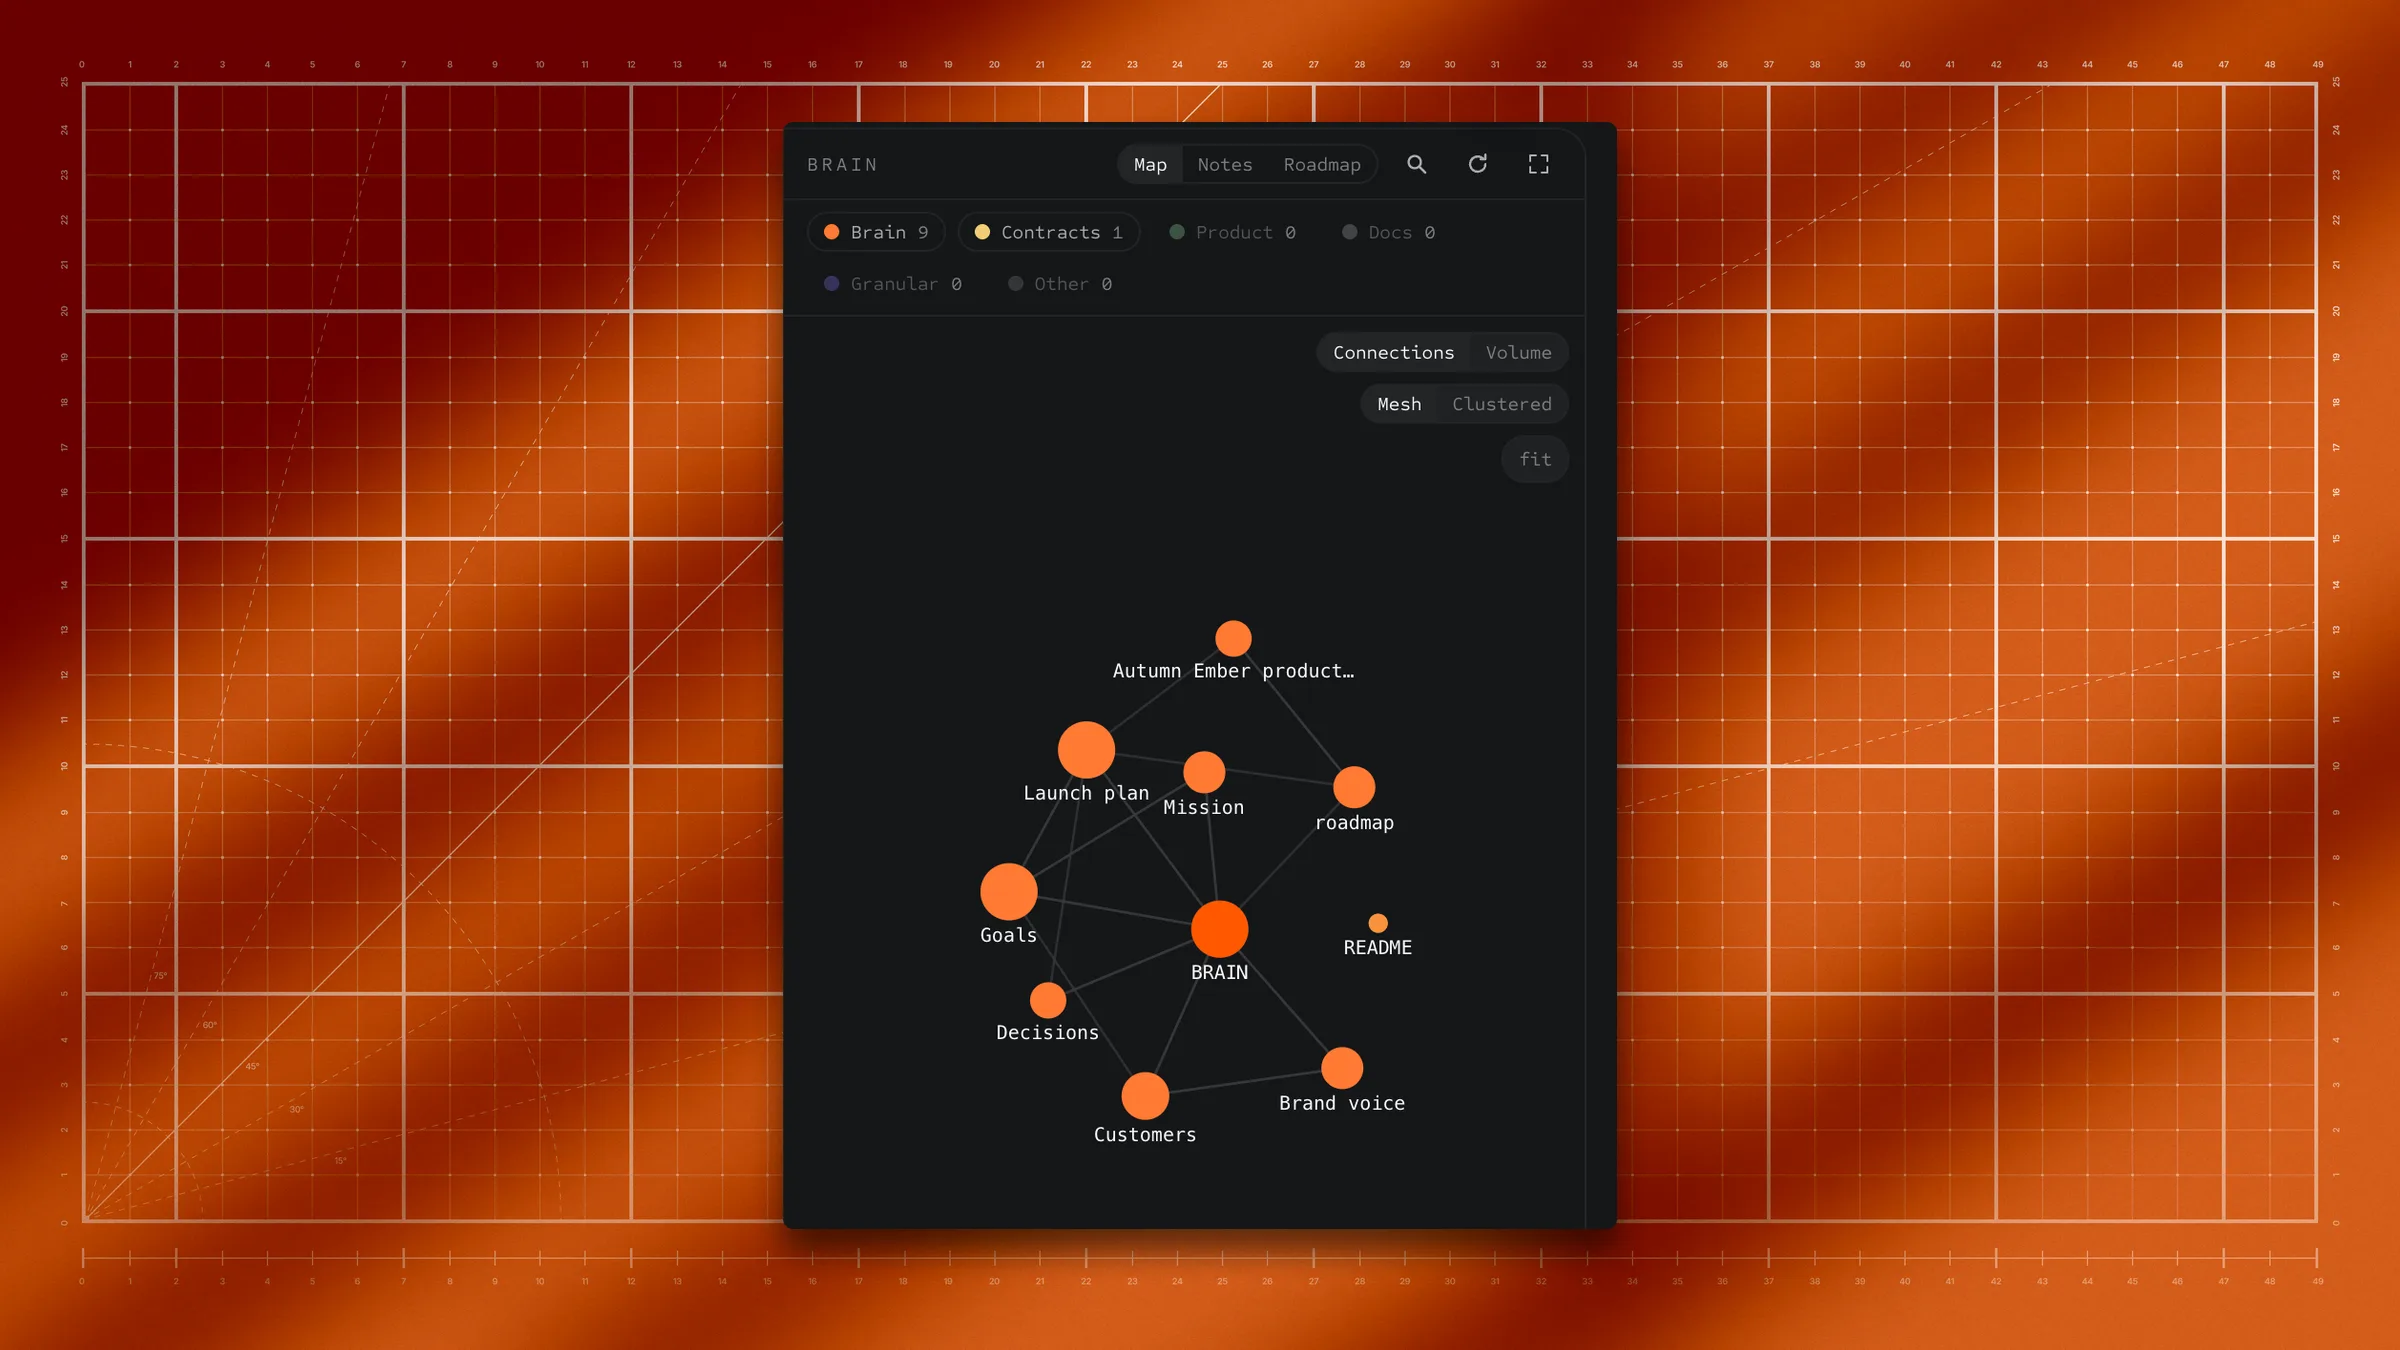
Task: Click the fit button
Action: point(1535,459)
